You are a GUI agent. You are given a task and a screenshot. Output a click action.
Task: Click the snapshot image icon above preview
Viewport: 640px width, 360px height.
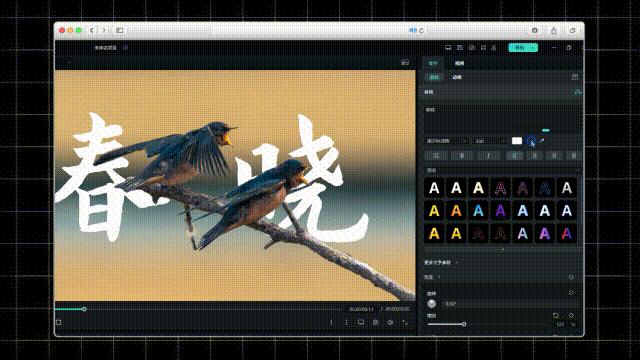pos(405,62)
